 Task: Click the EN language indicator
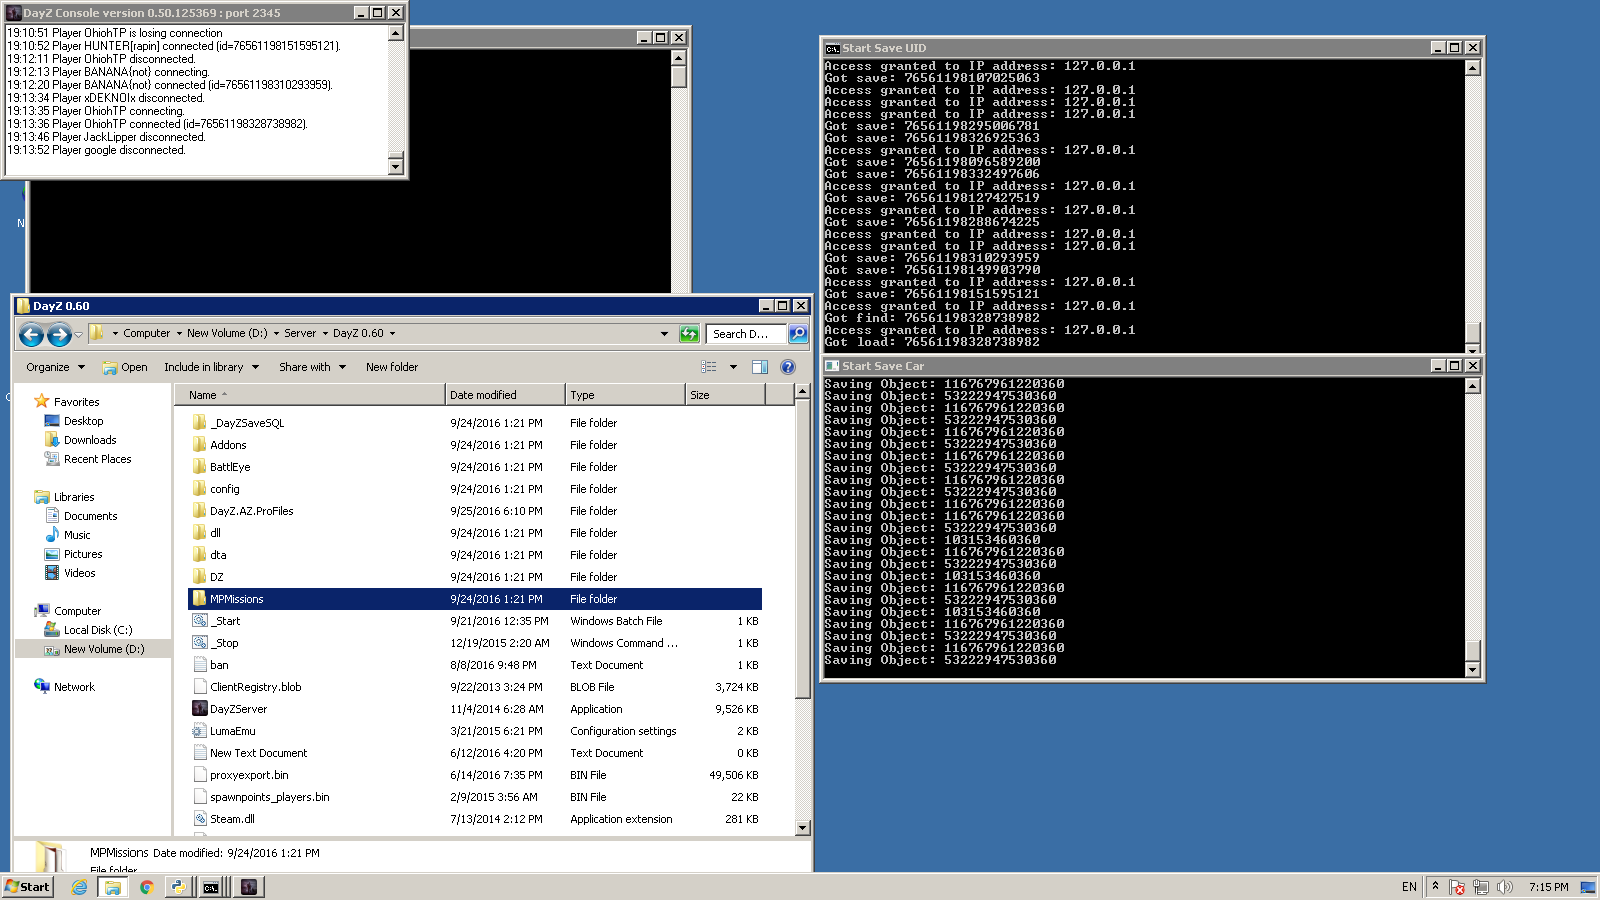click(1409, 887)
